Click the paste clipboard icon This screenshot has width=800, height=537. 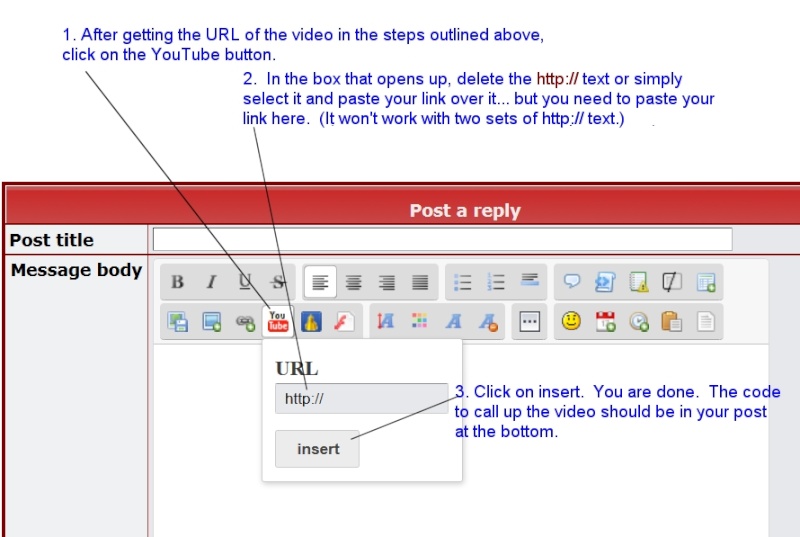671,322
